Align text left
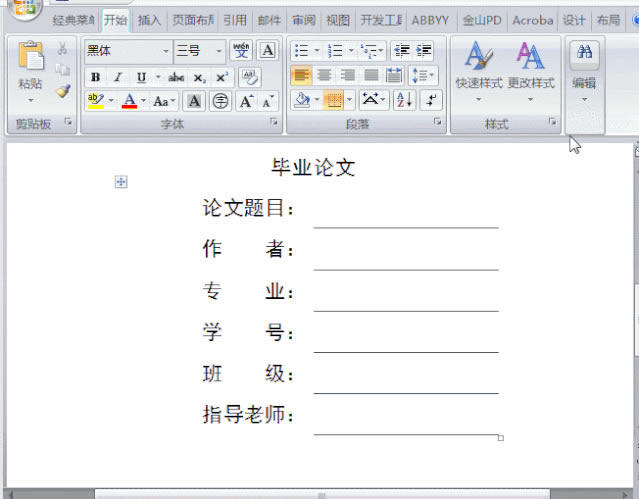 (302, 75)
